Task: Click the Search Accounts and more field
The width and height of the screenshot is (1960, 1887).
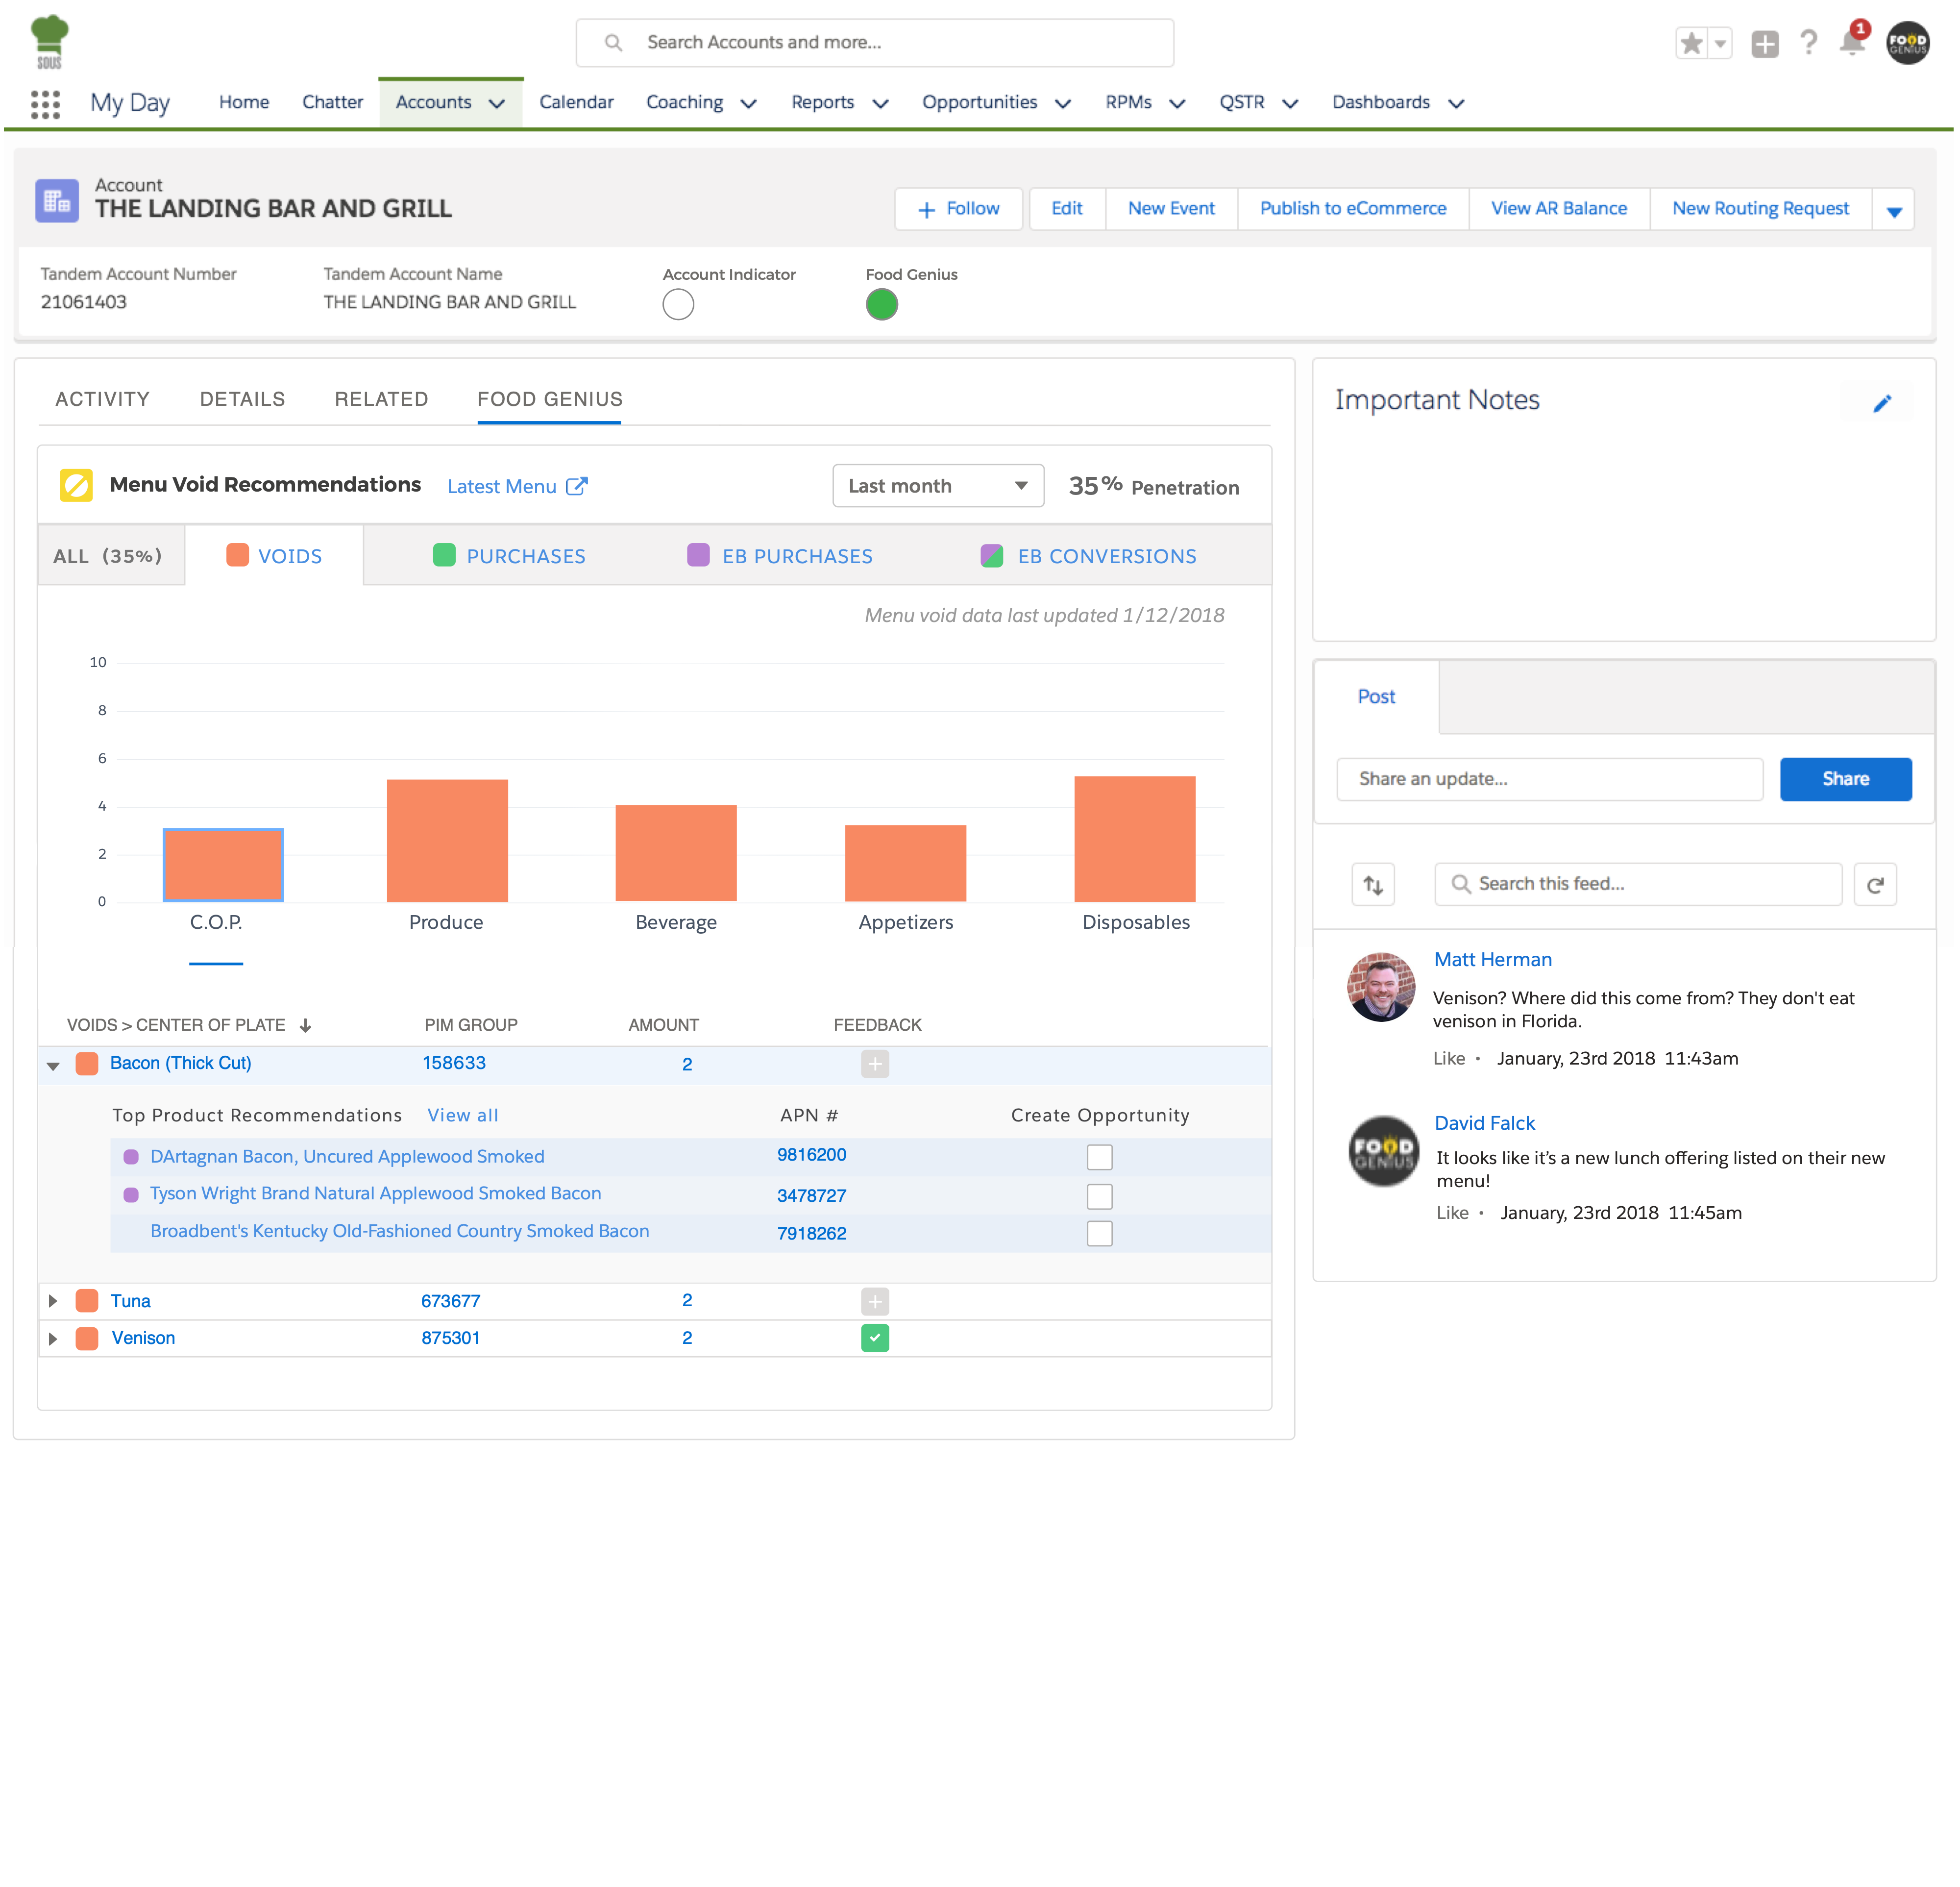Action: [x=875, y=43]
